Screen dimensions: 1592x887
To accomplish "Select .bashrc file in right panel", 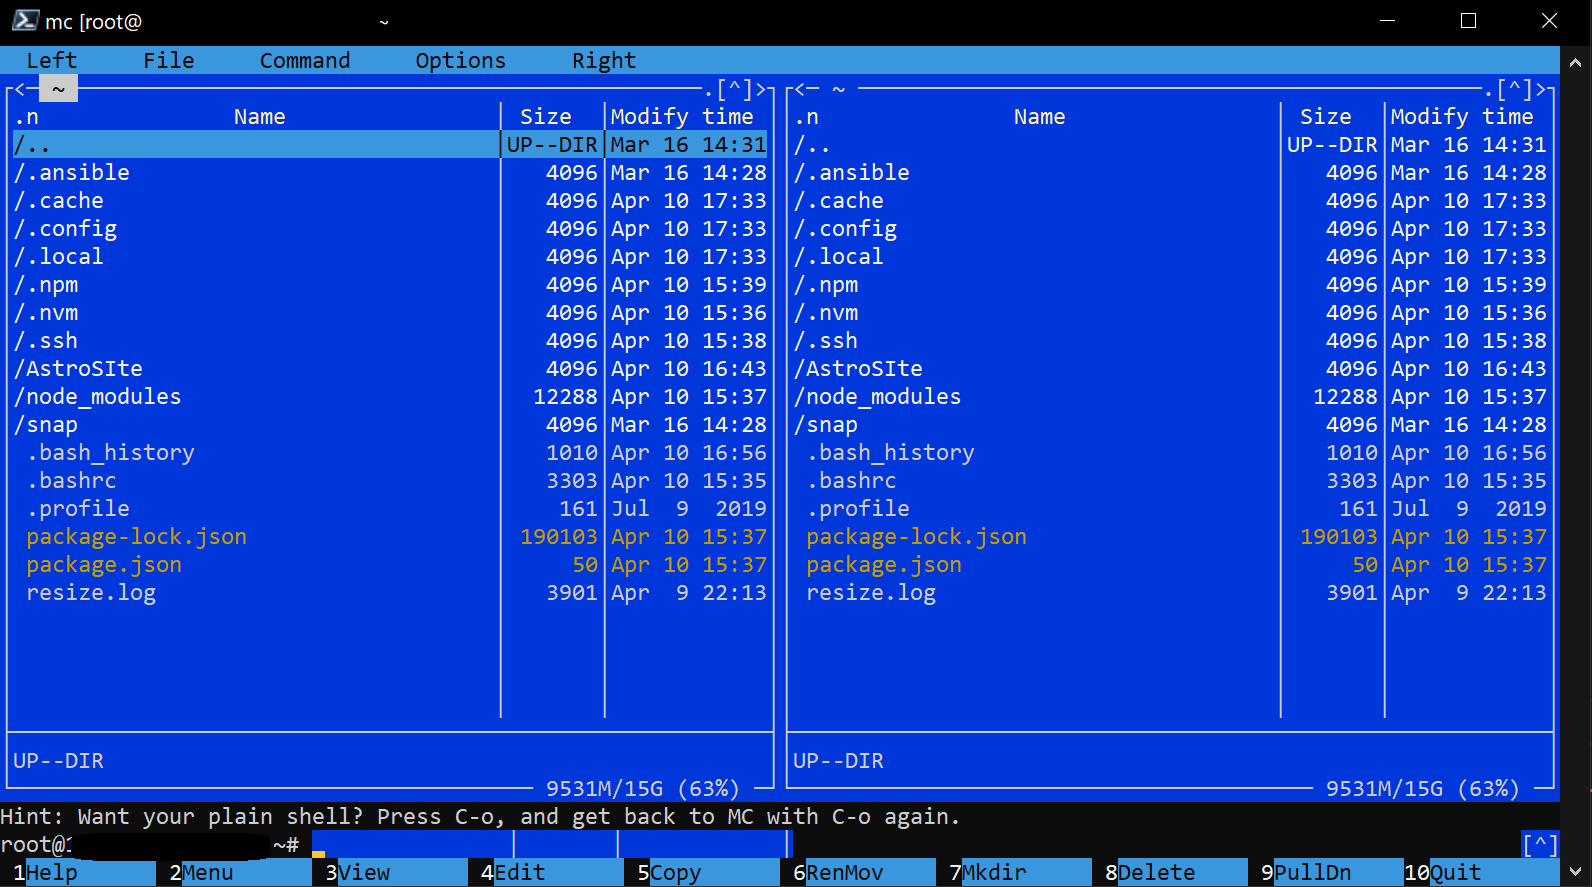I will pos(1170,481).
